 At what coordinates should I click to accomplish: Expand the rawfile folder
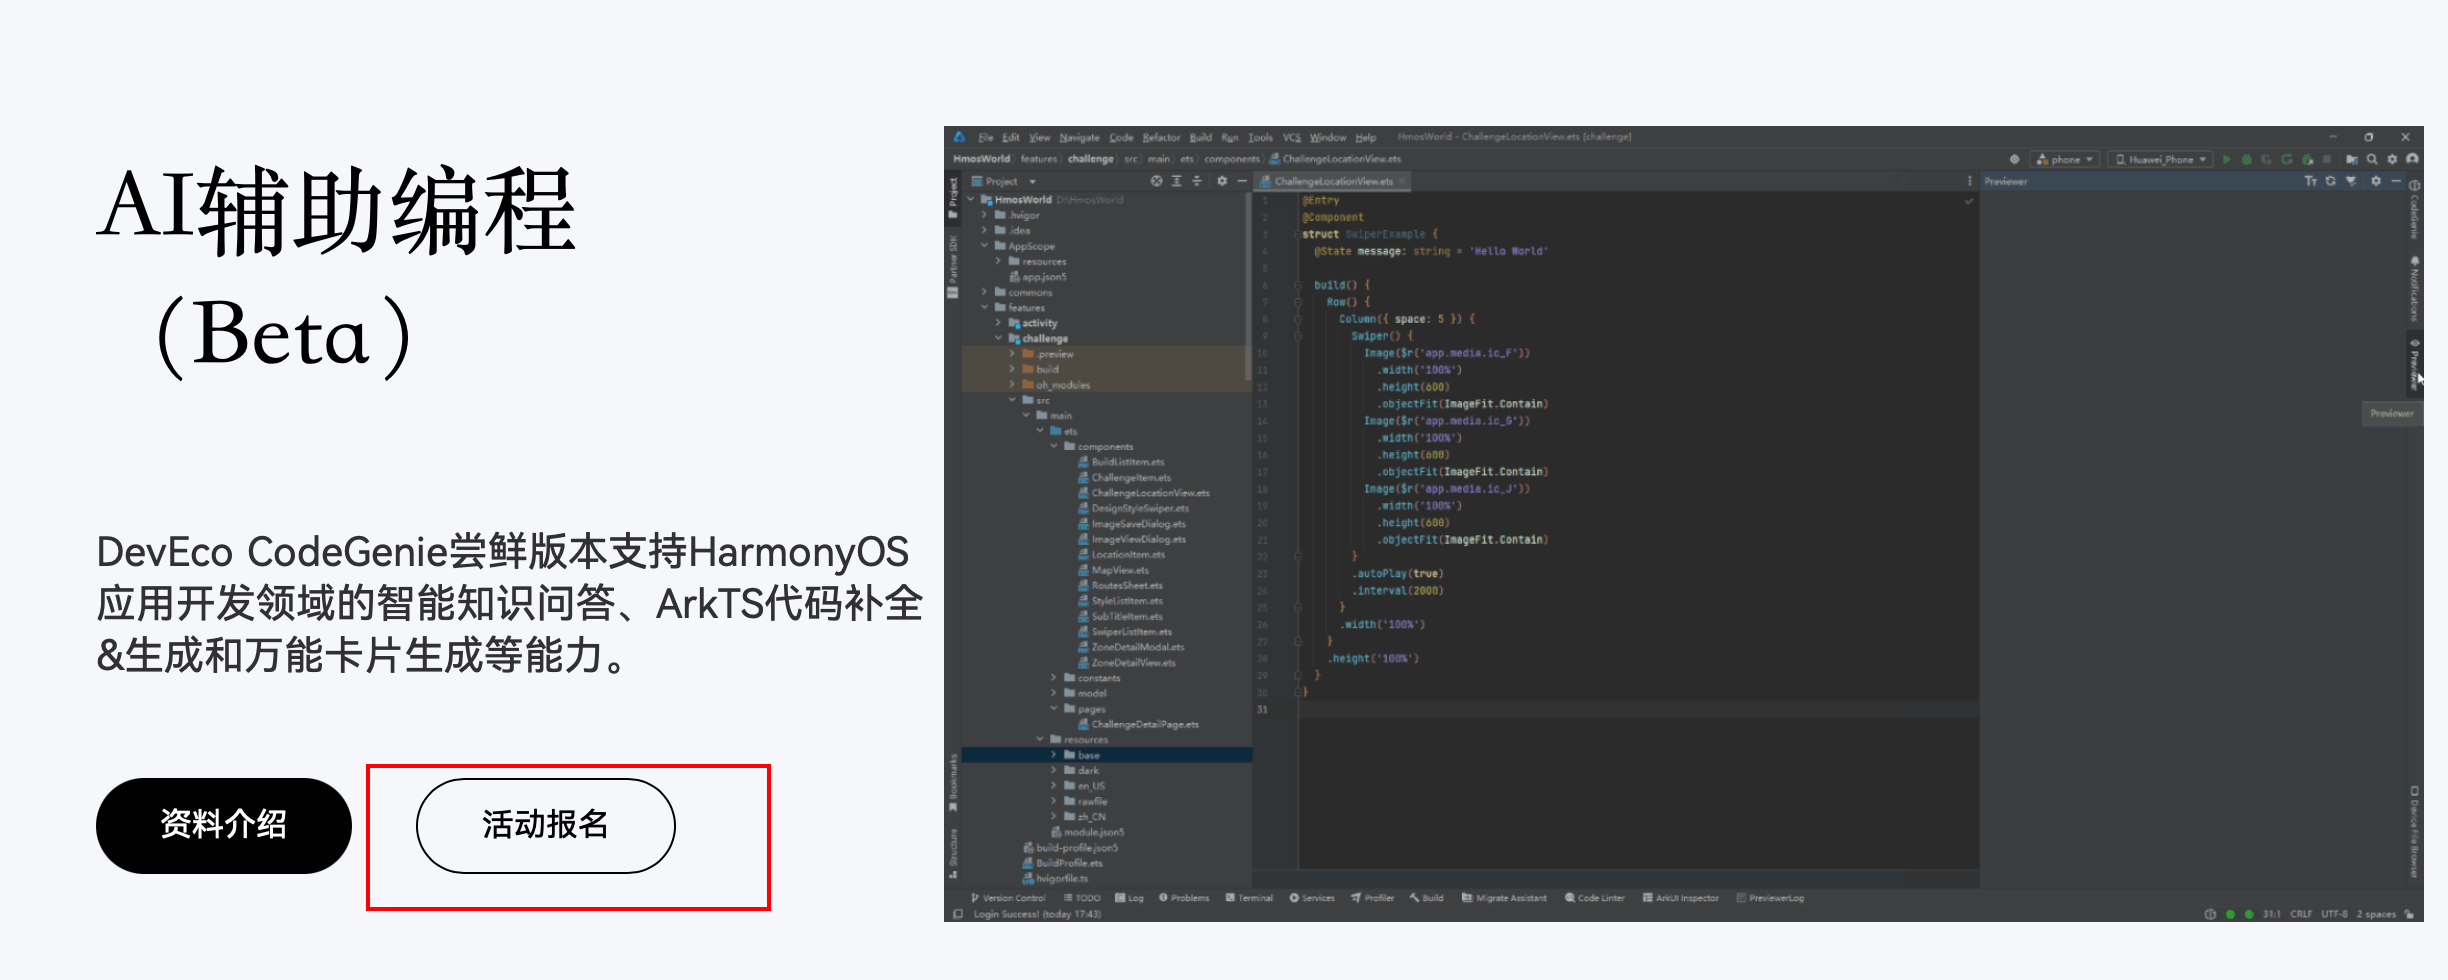pyautogui.click(x=1054, y=801)
